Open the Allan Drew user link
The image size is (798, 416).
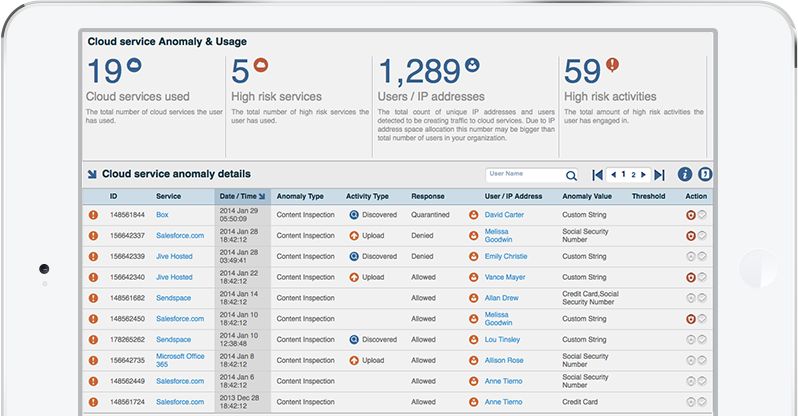pos(502,298)
